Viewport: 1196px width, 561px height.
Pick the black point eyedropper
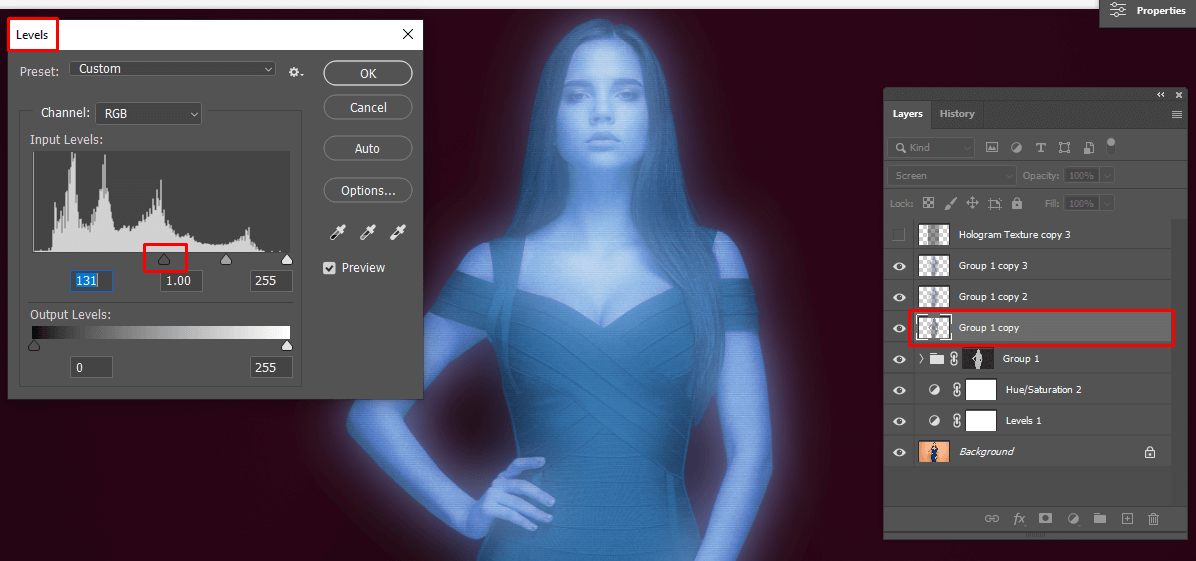[x=338, y=232]
